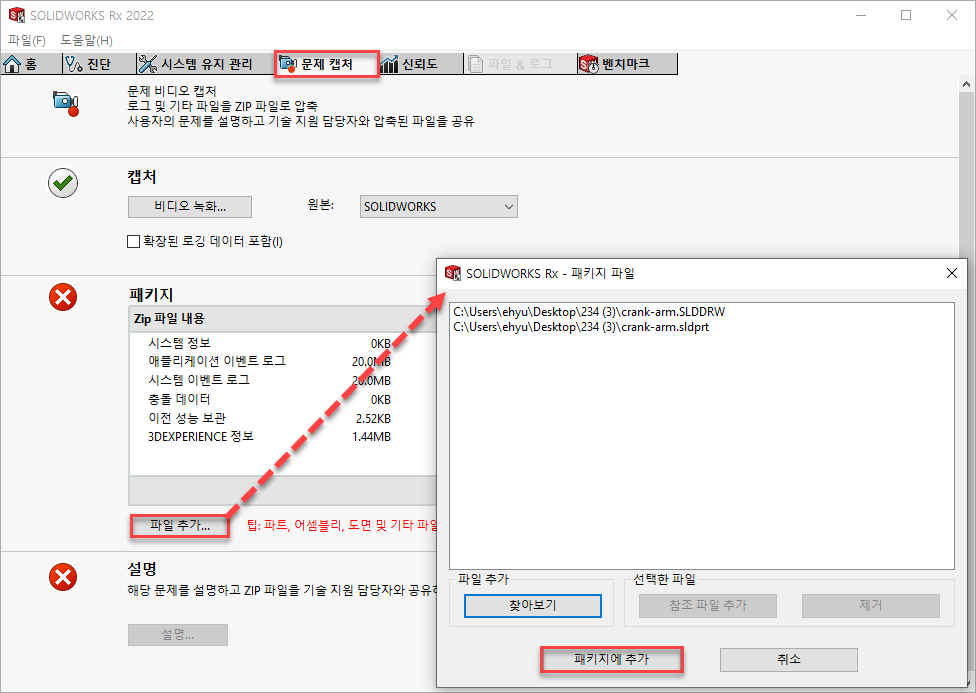Image resolution: width=976 pixels, height=693 pixels.
Task: Click the red error icon beside 설명
Action: (63, 577)
